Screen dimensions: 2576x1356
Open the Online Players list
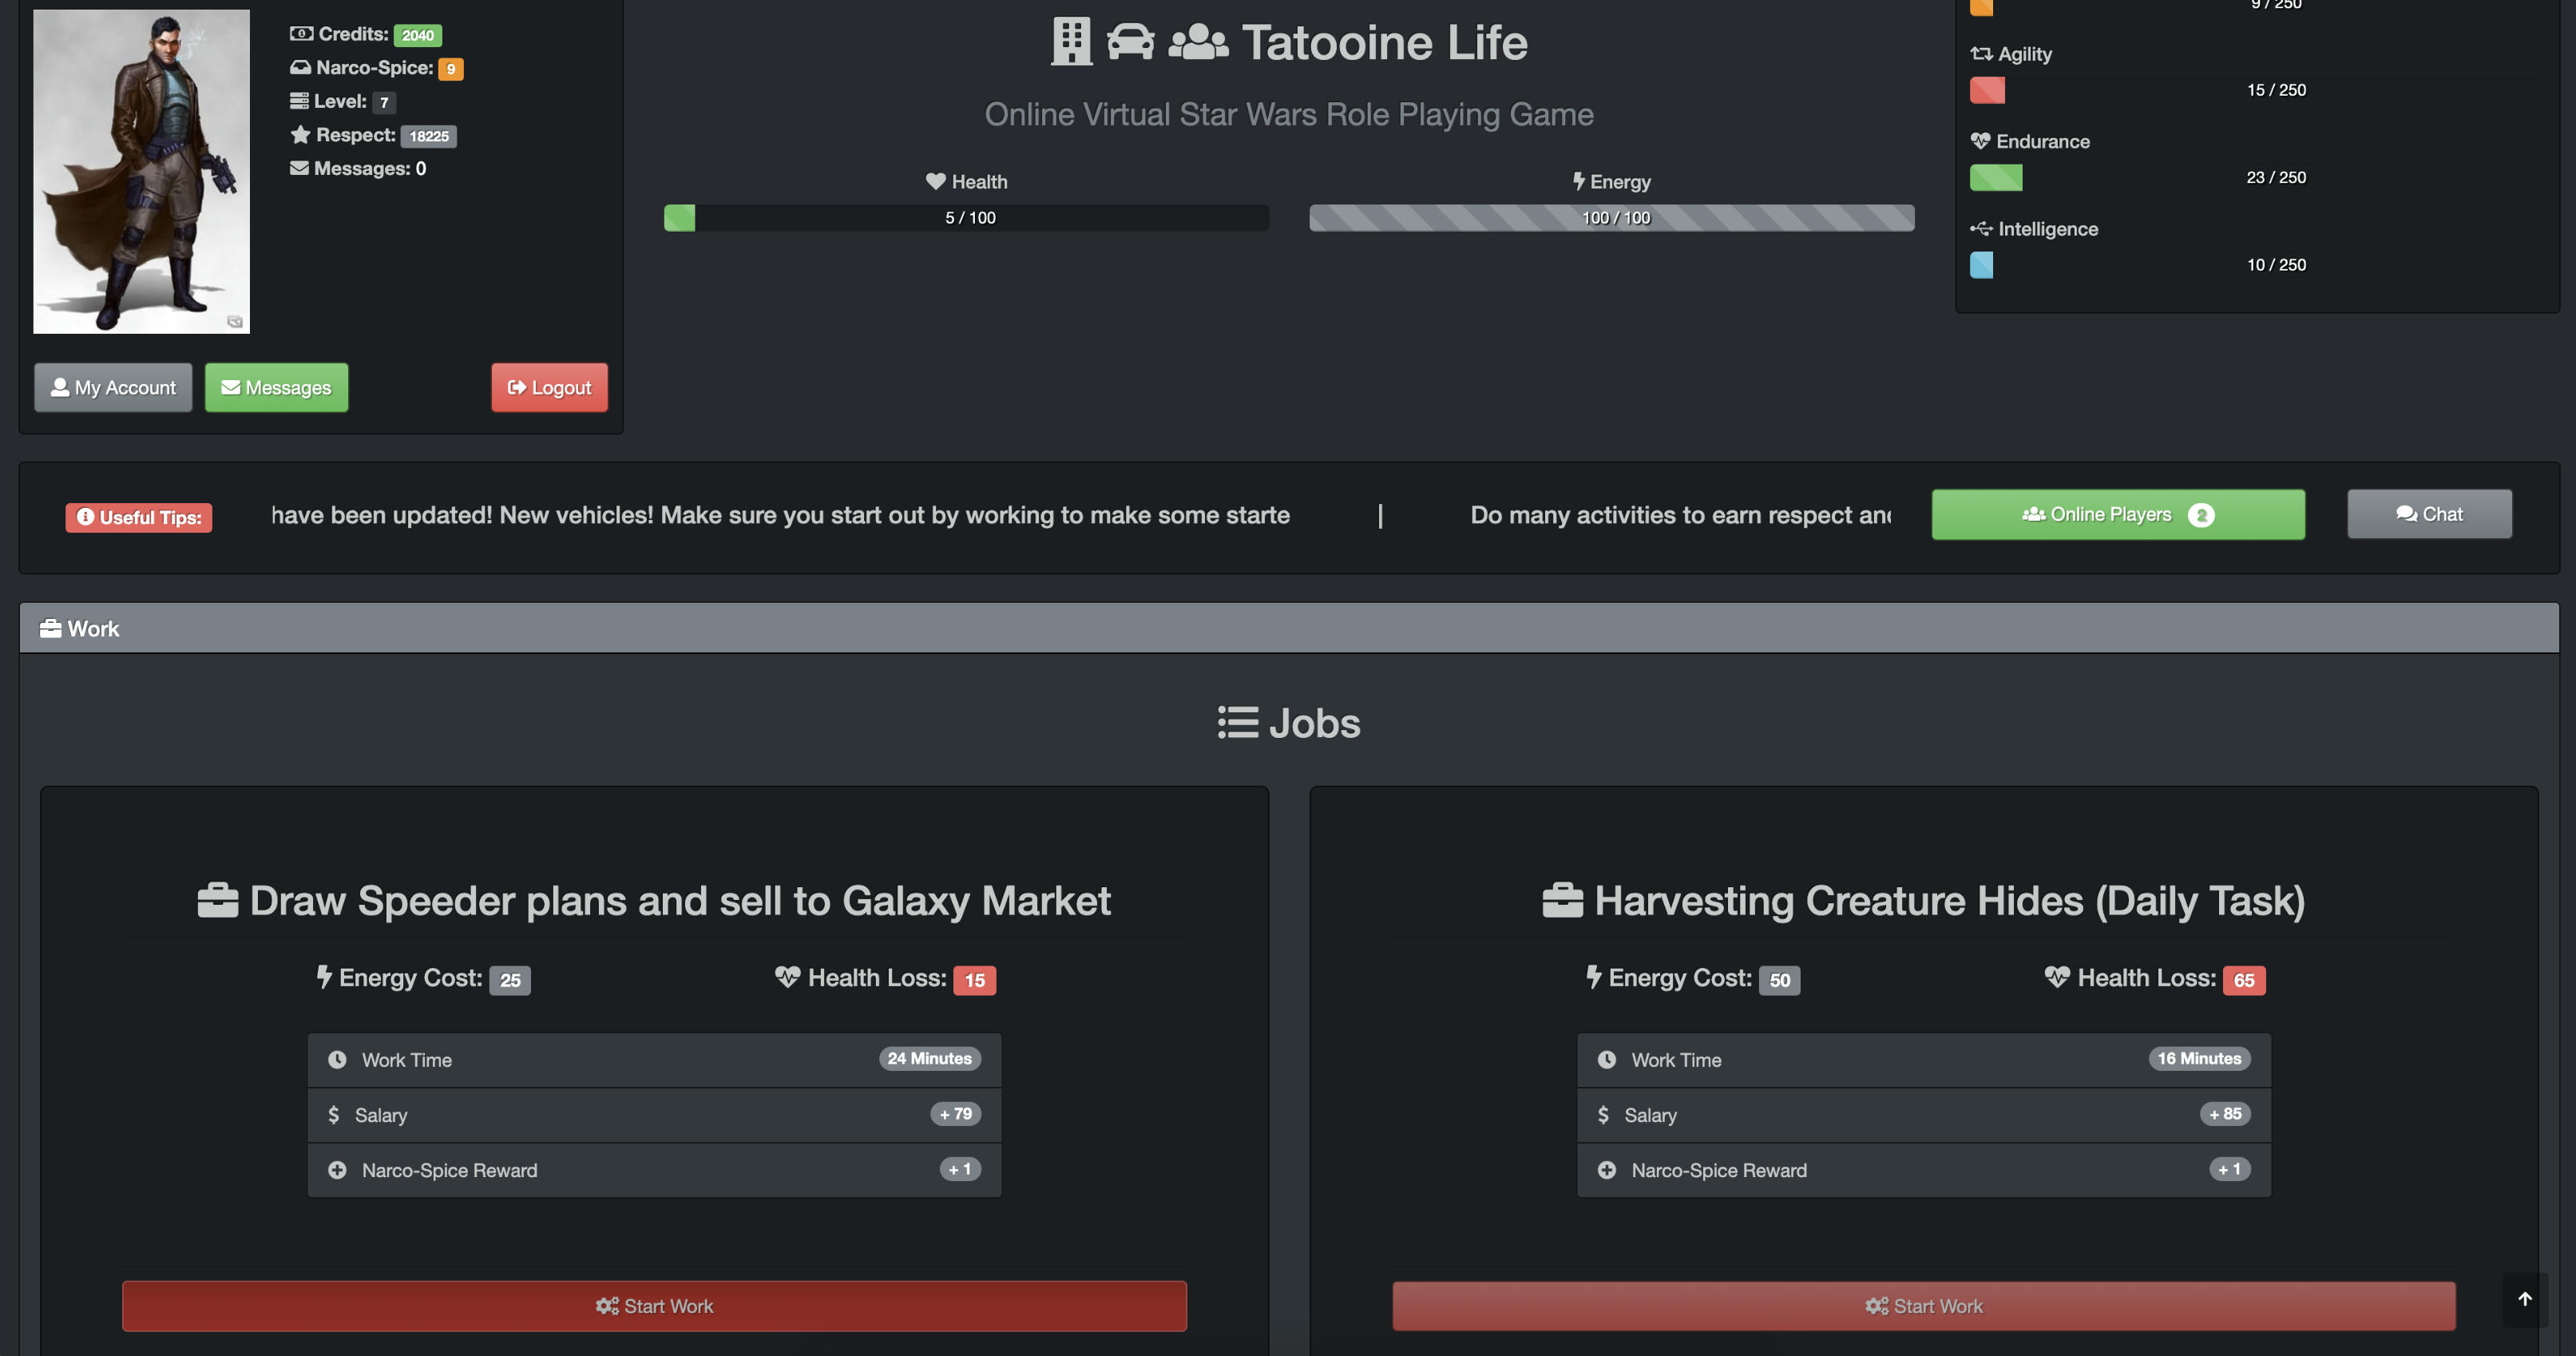click(x=2118, y=514)
